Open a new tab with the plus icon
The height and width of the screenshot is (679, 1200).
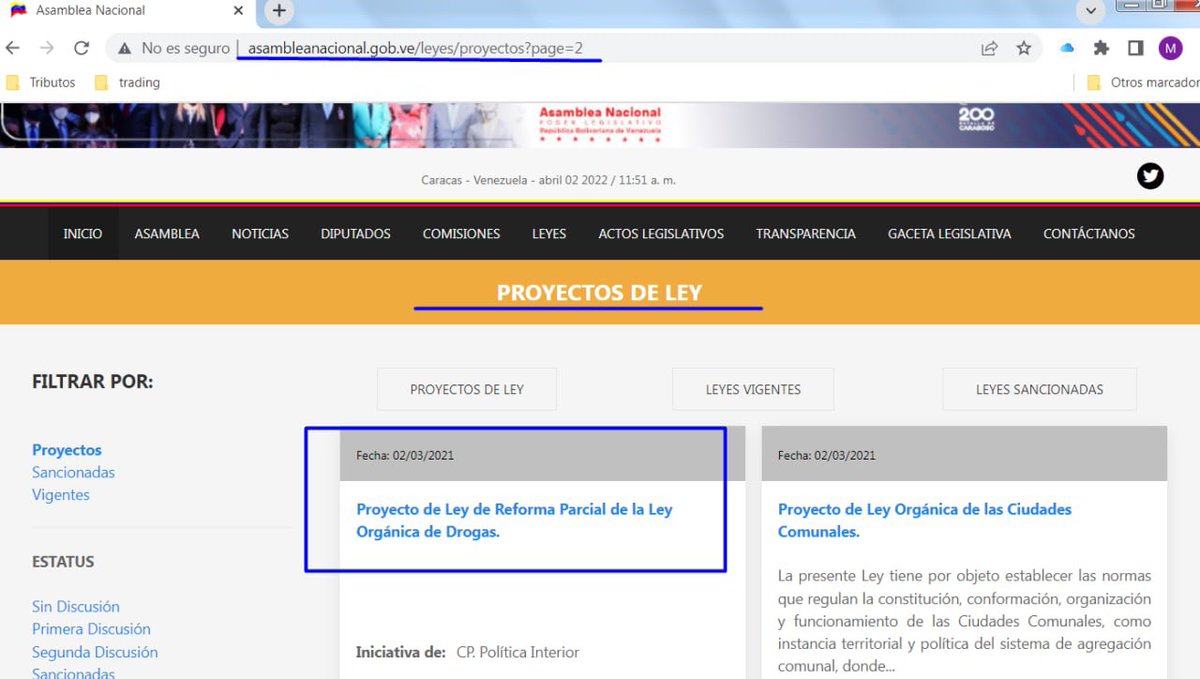pyautogui.click(x=279, y=11)
